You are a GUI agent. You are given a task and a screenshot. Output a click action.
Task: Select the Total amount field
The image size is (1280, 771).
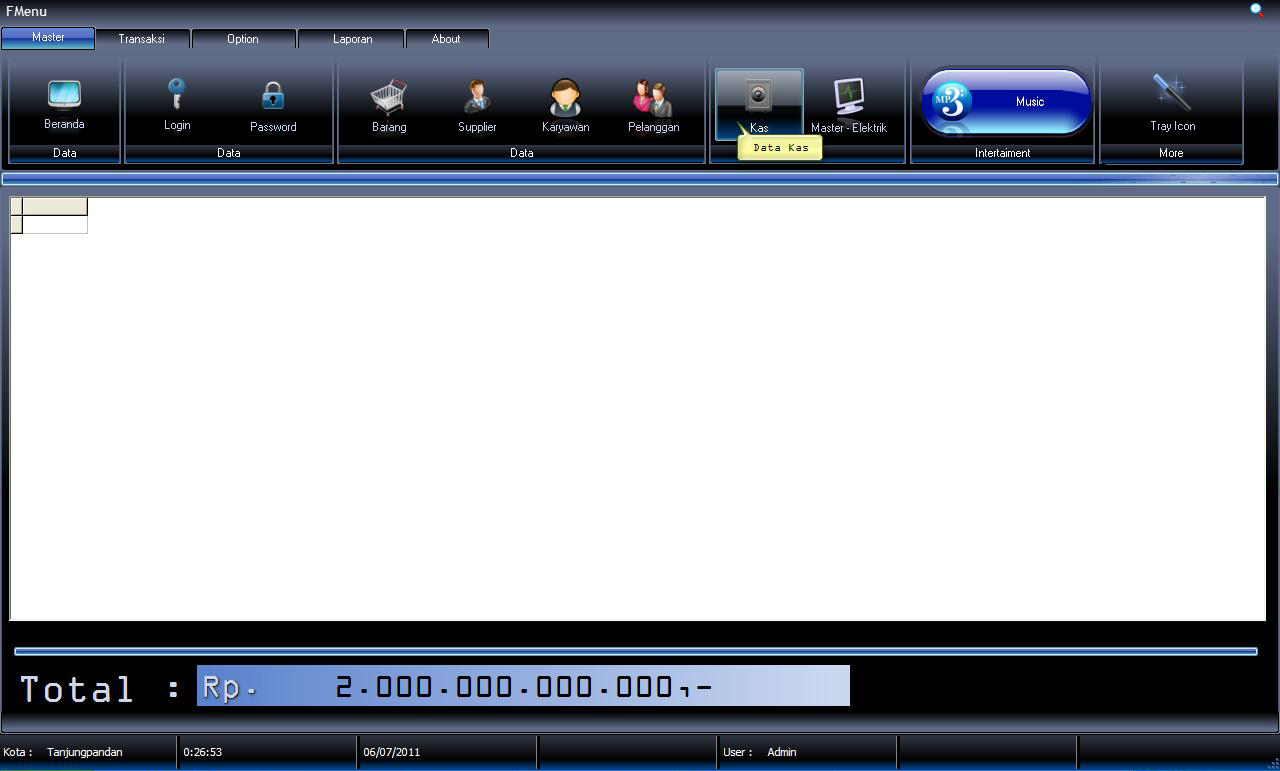(x=524, y=686)
